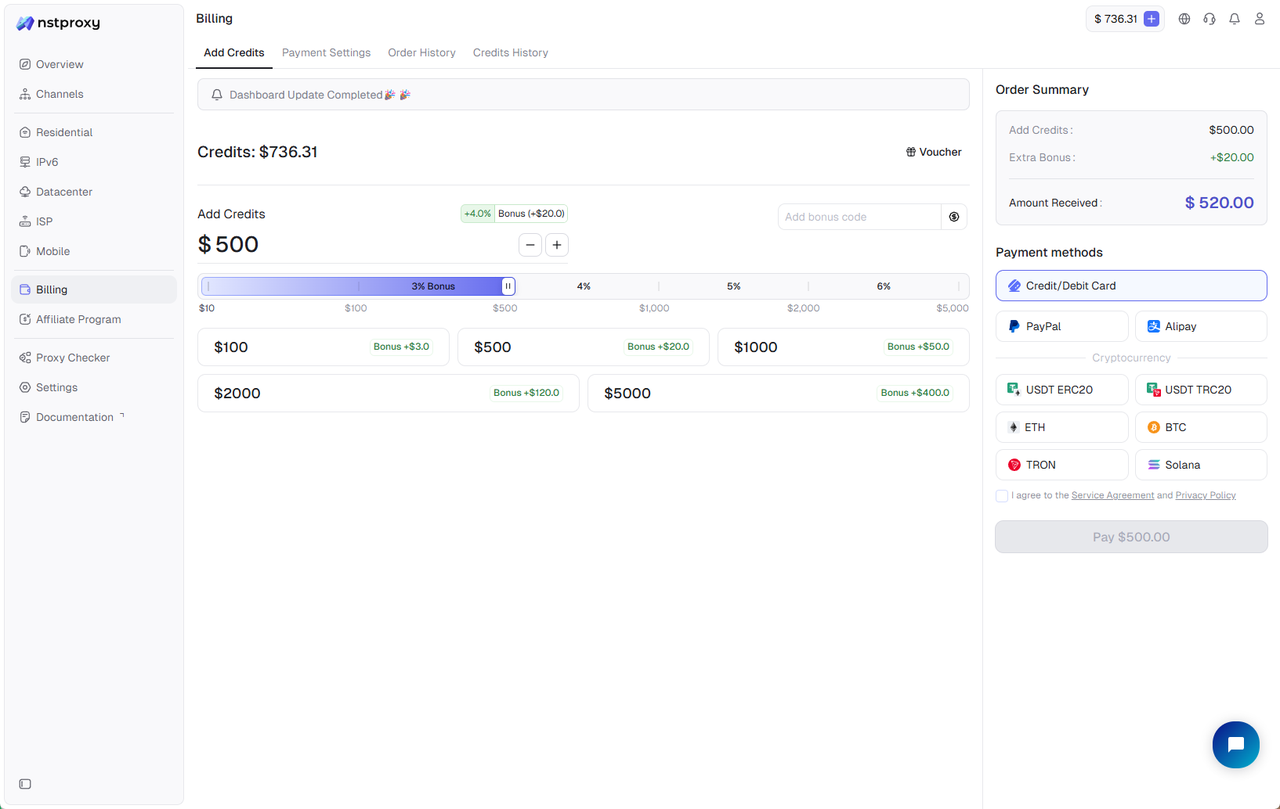Open the notifications bell icon
Image resolution: width=1280 pixels, height=809 pixels.
click(x=1234, y=19)
